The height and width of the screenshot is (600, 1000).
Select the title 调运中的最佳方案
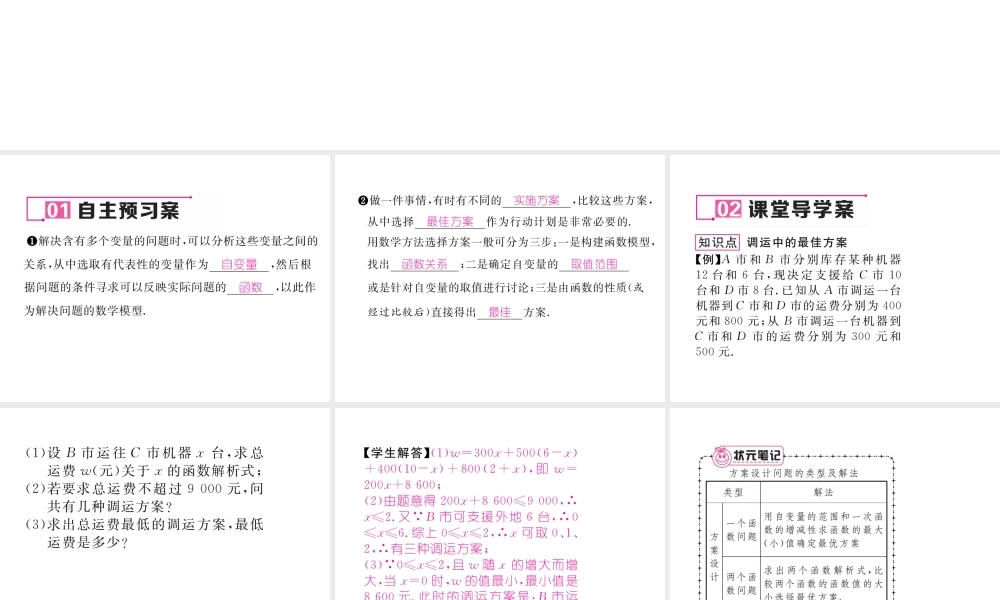[x=797, y=242]
